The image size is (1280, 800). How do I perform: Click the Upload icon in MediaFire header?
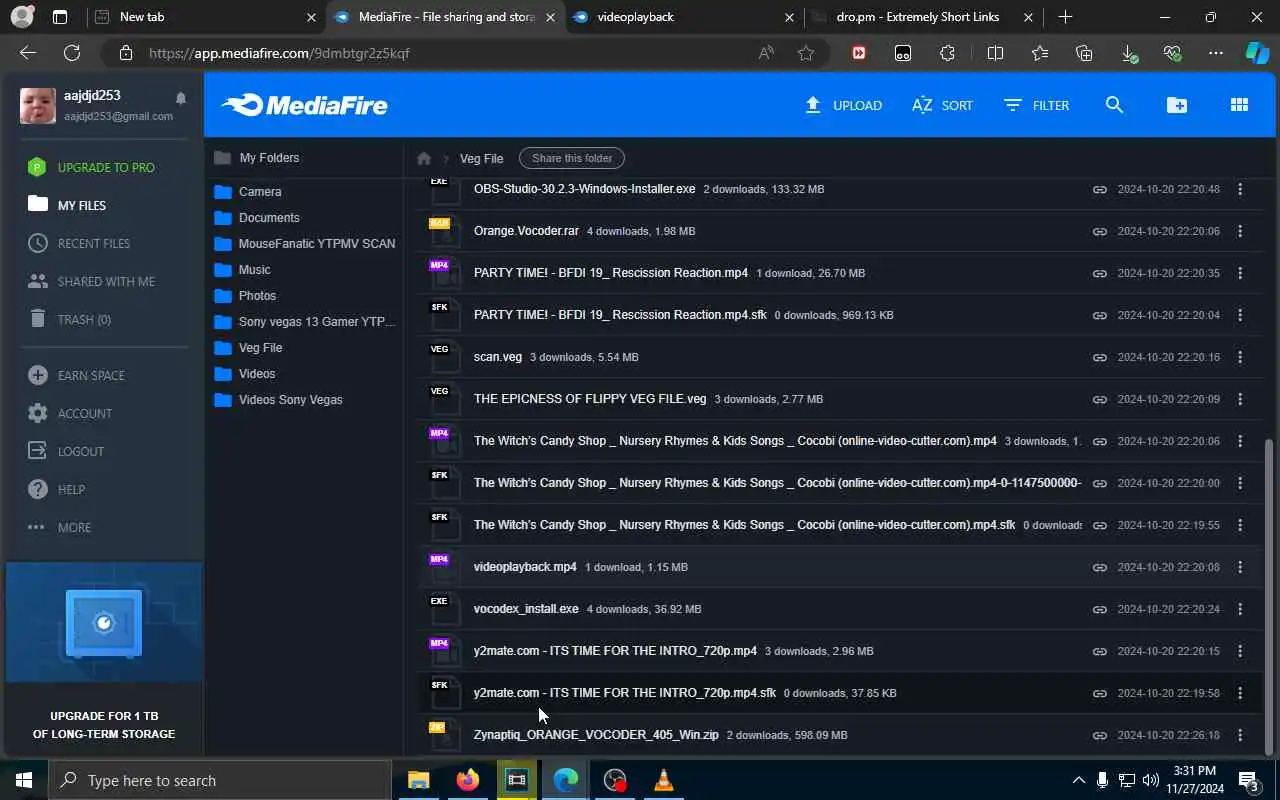point(813,105)
